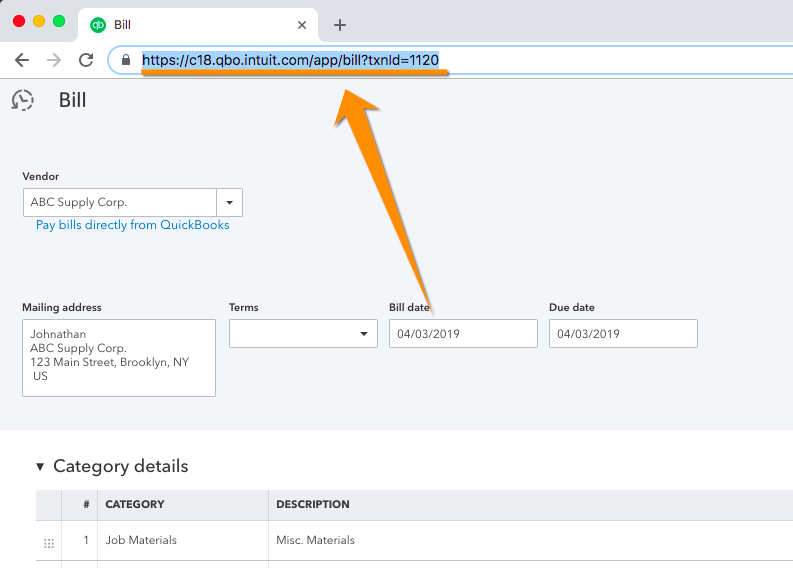Open the Vendor dropdown arrow
The height and width of the screenshot is (569, 793).
pyautogui.click(x=230, y=202)
